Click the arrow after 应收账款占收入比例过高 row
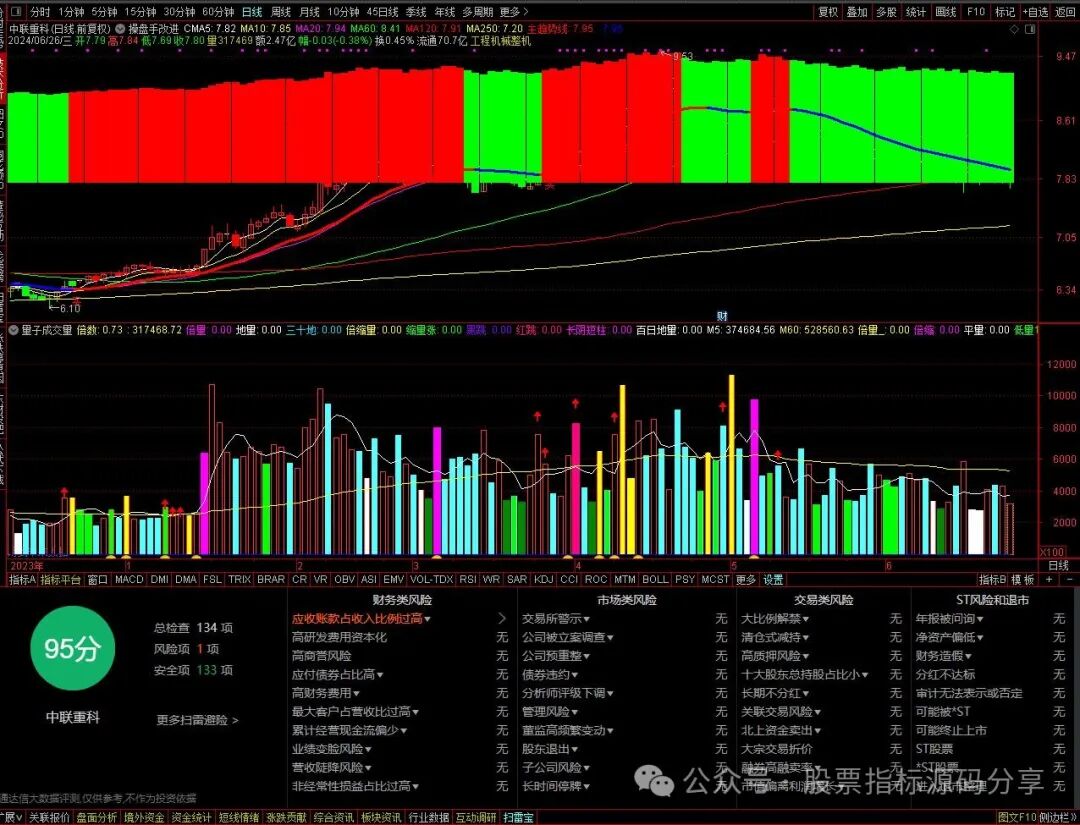 tap(502, 618)
